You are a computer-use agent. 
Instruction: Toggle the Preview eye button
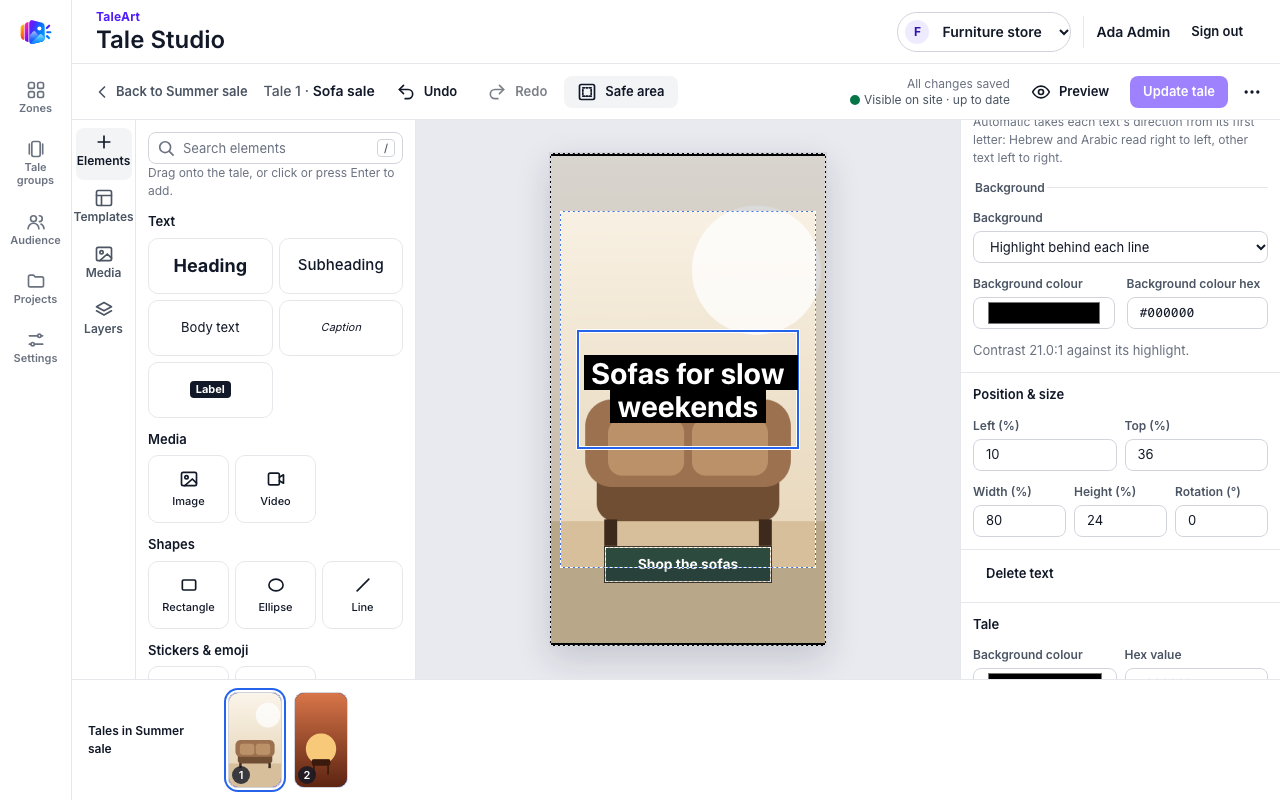click(x=1070, y=91)
